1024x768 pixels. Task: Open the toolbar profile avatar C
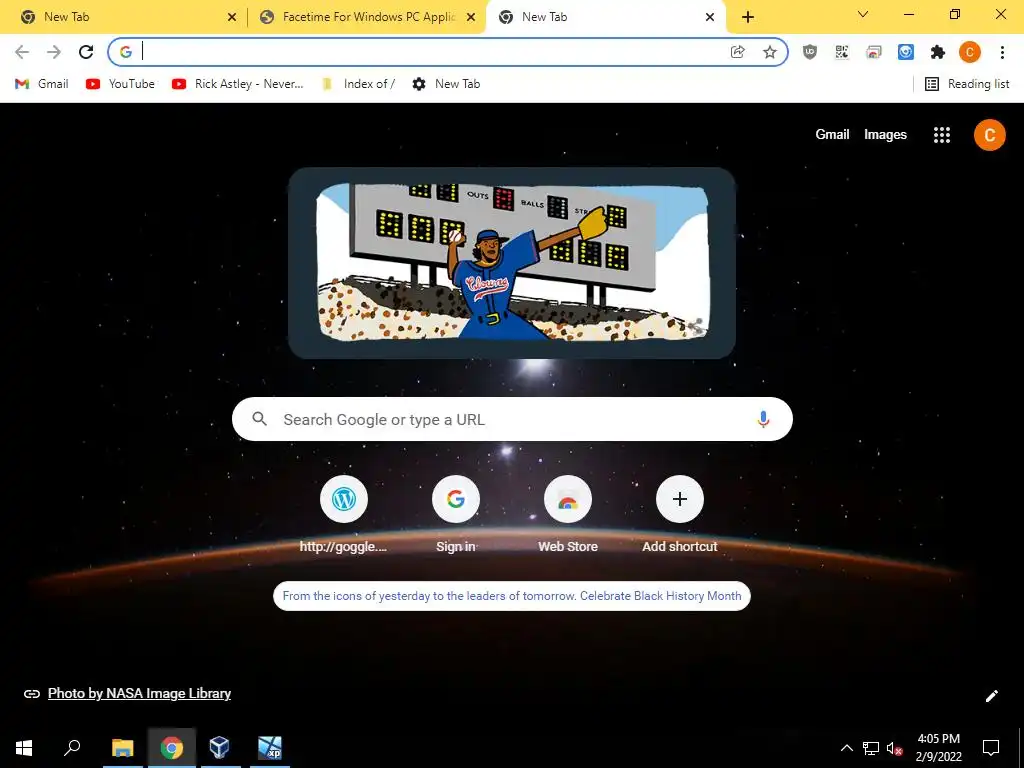[x=970, y=52]
